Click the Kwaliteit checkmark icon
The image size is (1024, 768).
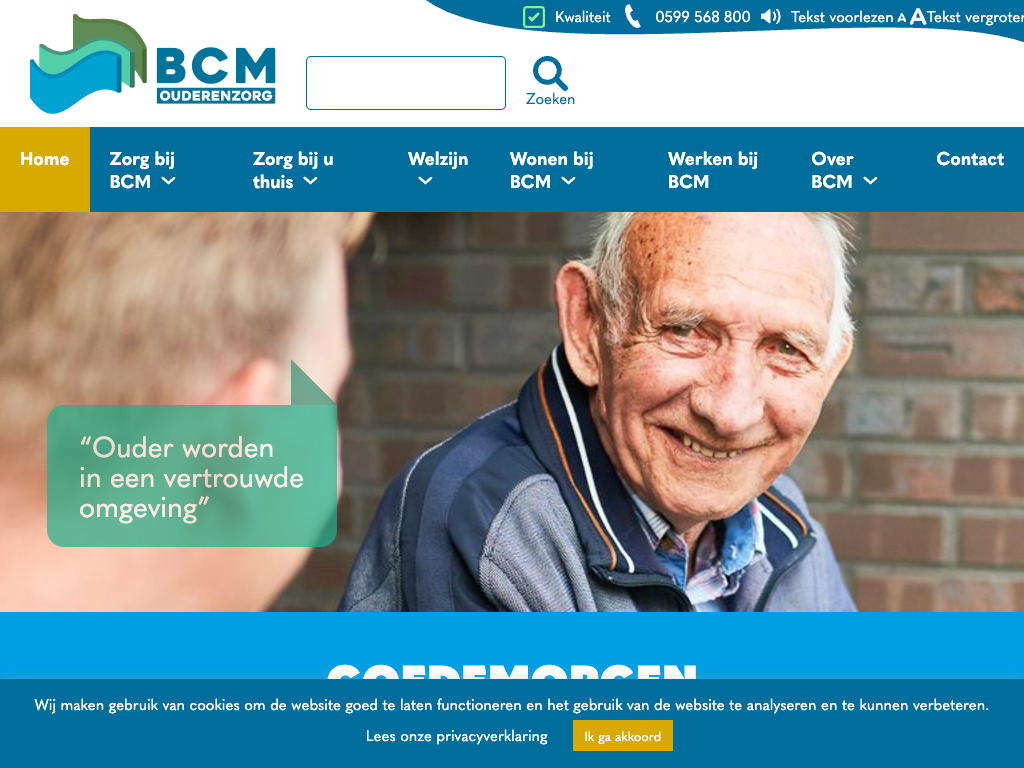534,17
